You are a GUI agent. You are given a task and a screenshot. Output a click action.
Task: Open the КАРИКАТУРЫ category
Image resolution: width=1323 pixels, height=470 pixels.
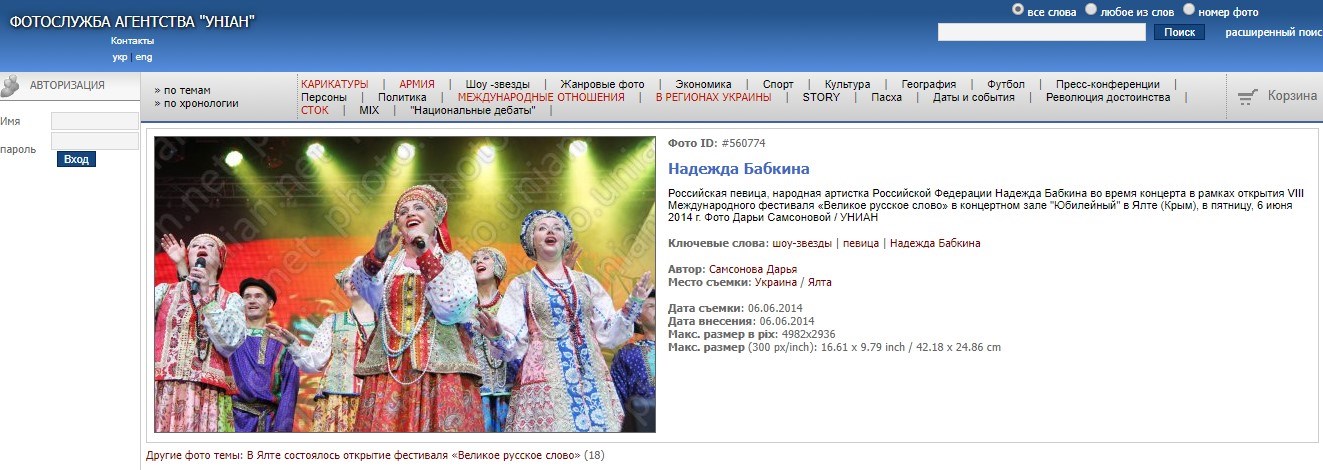[x=334, y=84]
